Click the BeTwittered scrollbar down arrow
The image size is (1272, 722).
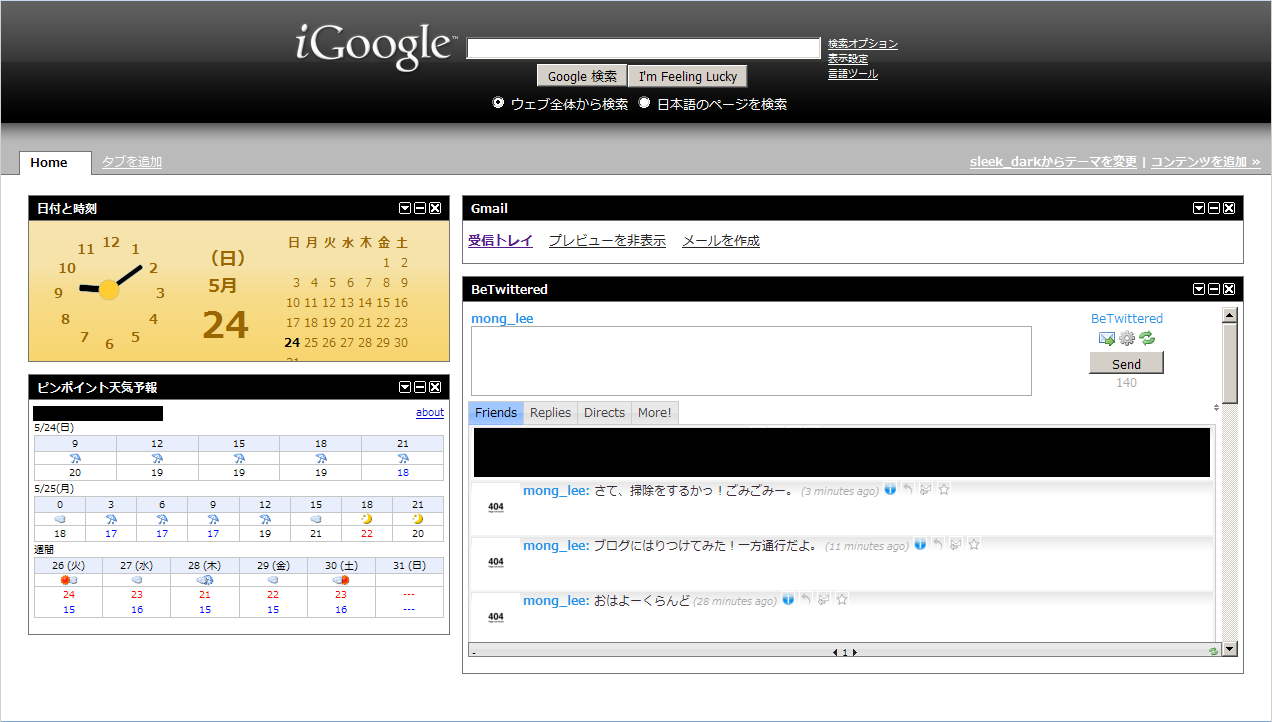(x=1230, y=649)
